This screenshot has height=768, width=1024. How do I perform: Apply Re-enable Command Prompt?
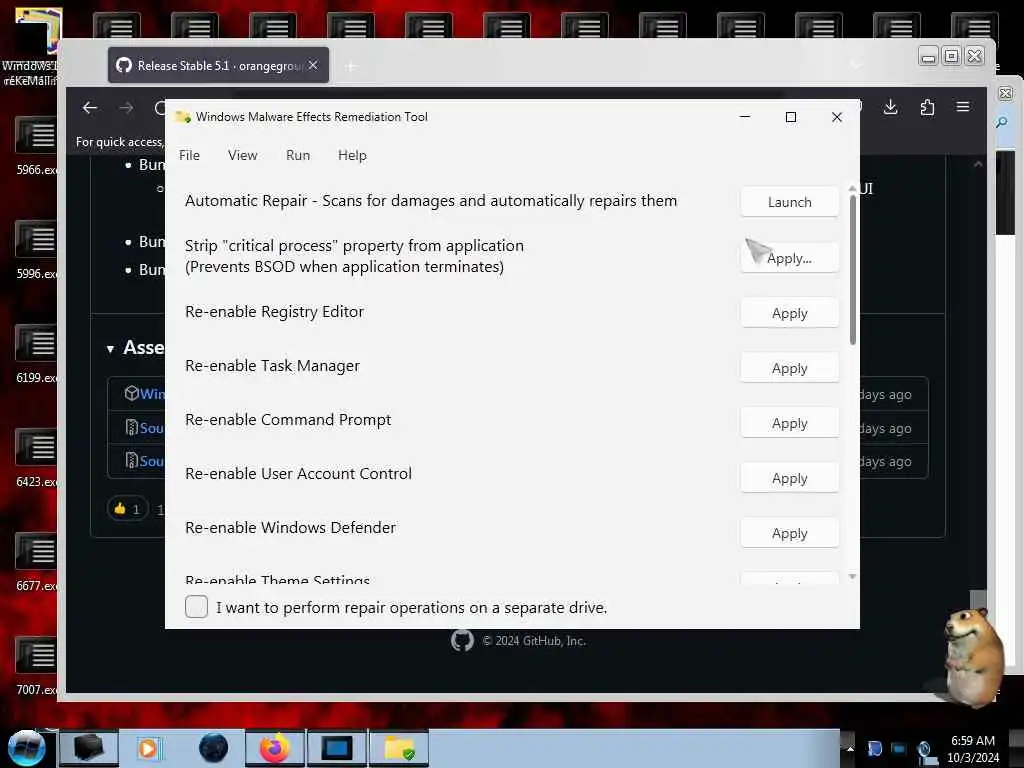coord(789,423)
